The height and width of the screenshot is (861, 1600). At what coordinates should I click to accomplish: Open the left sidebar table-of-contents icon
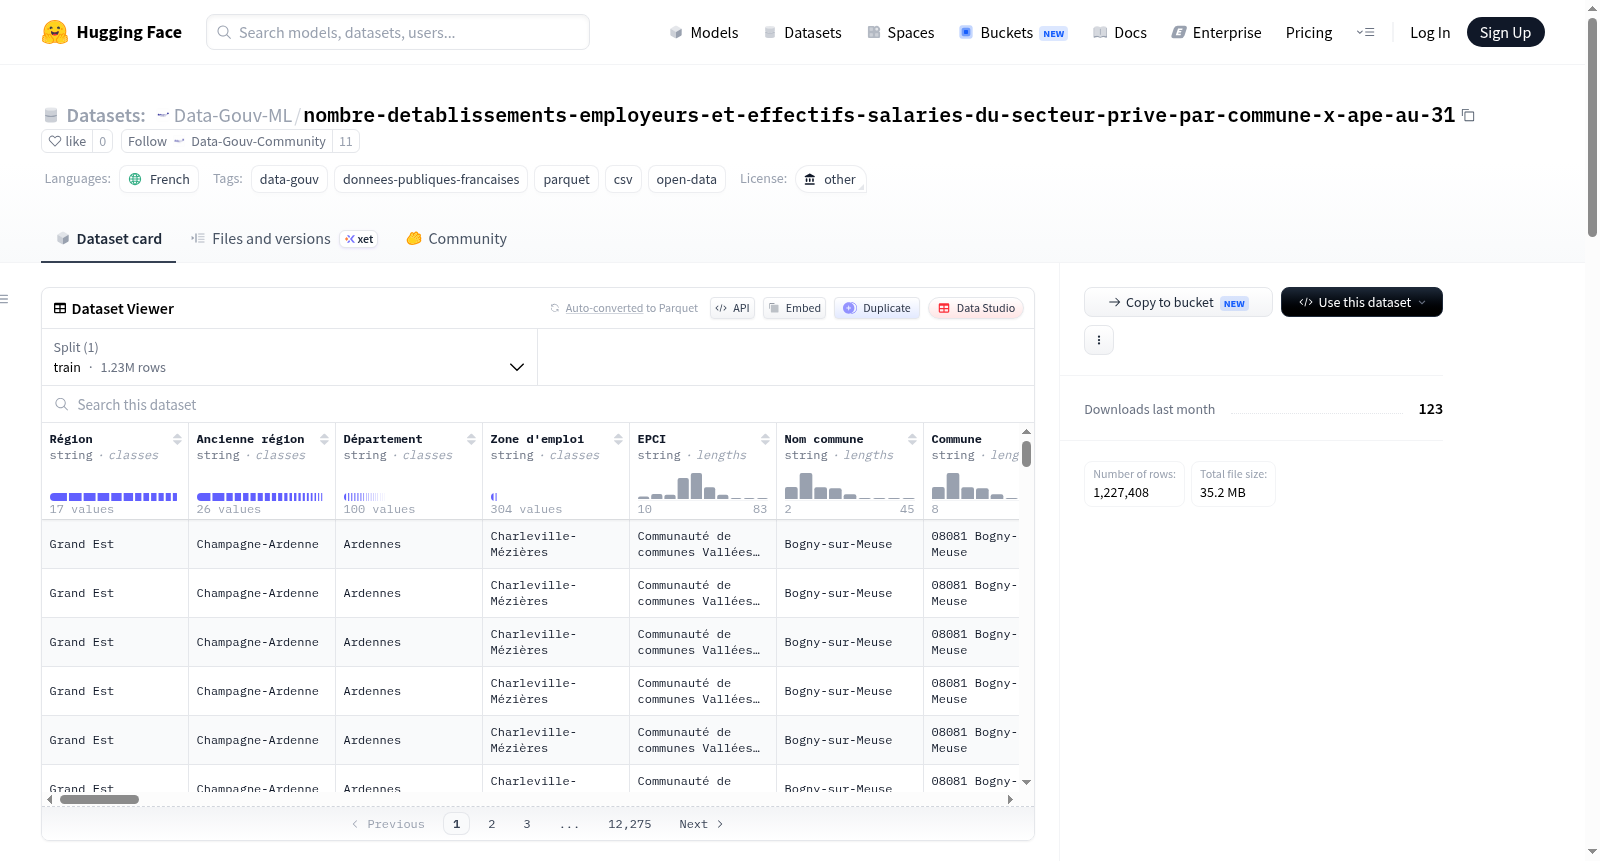4,299
